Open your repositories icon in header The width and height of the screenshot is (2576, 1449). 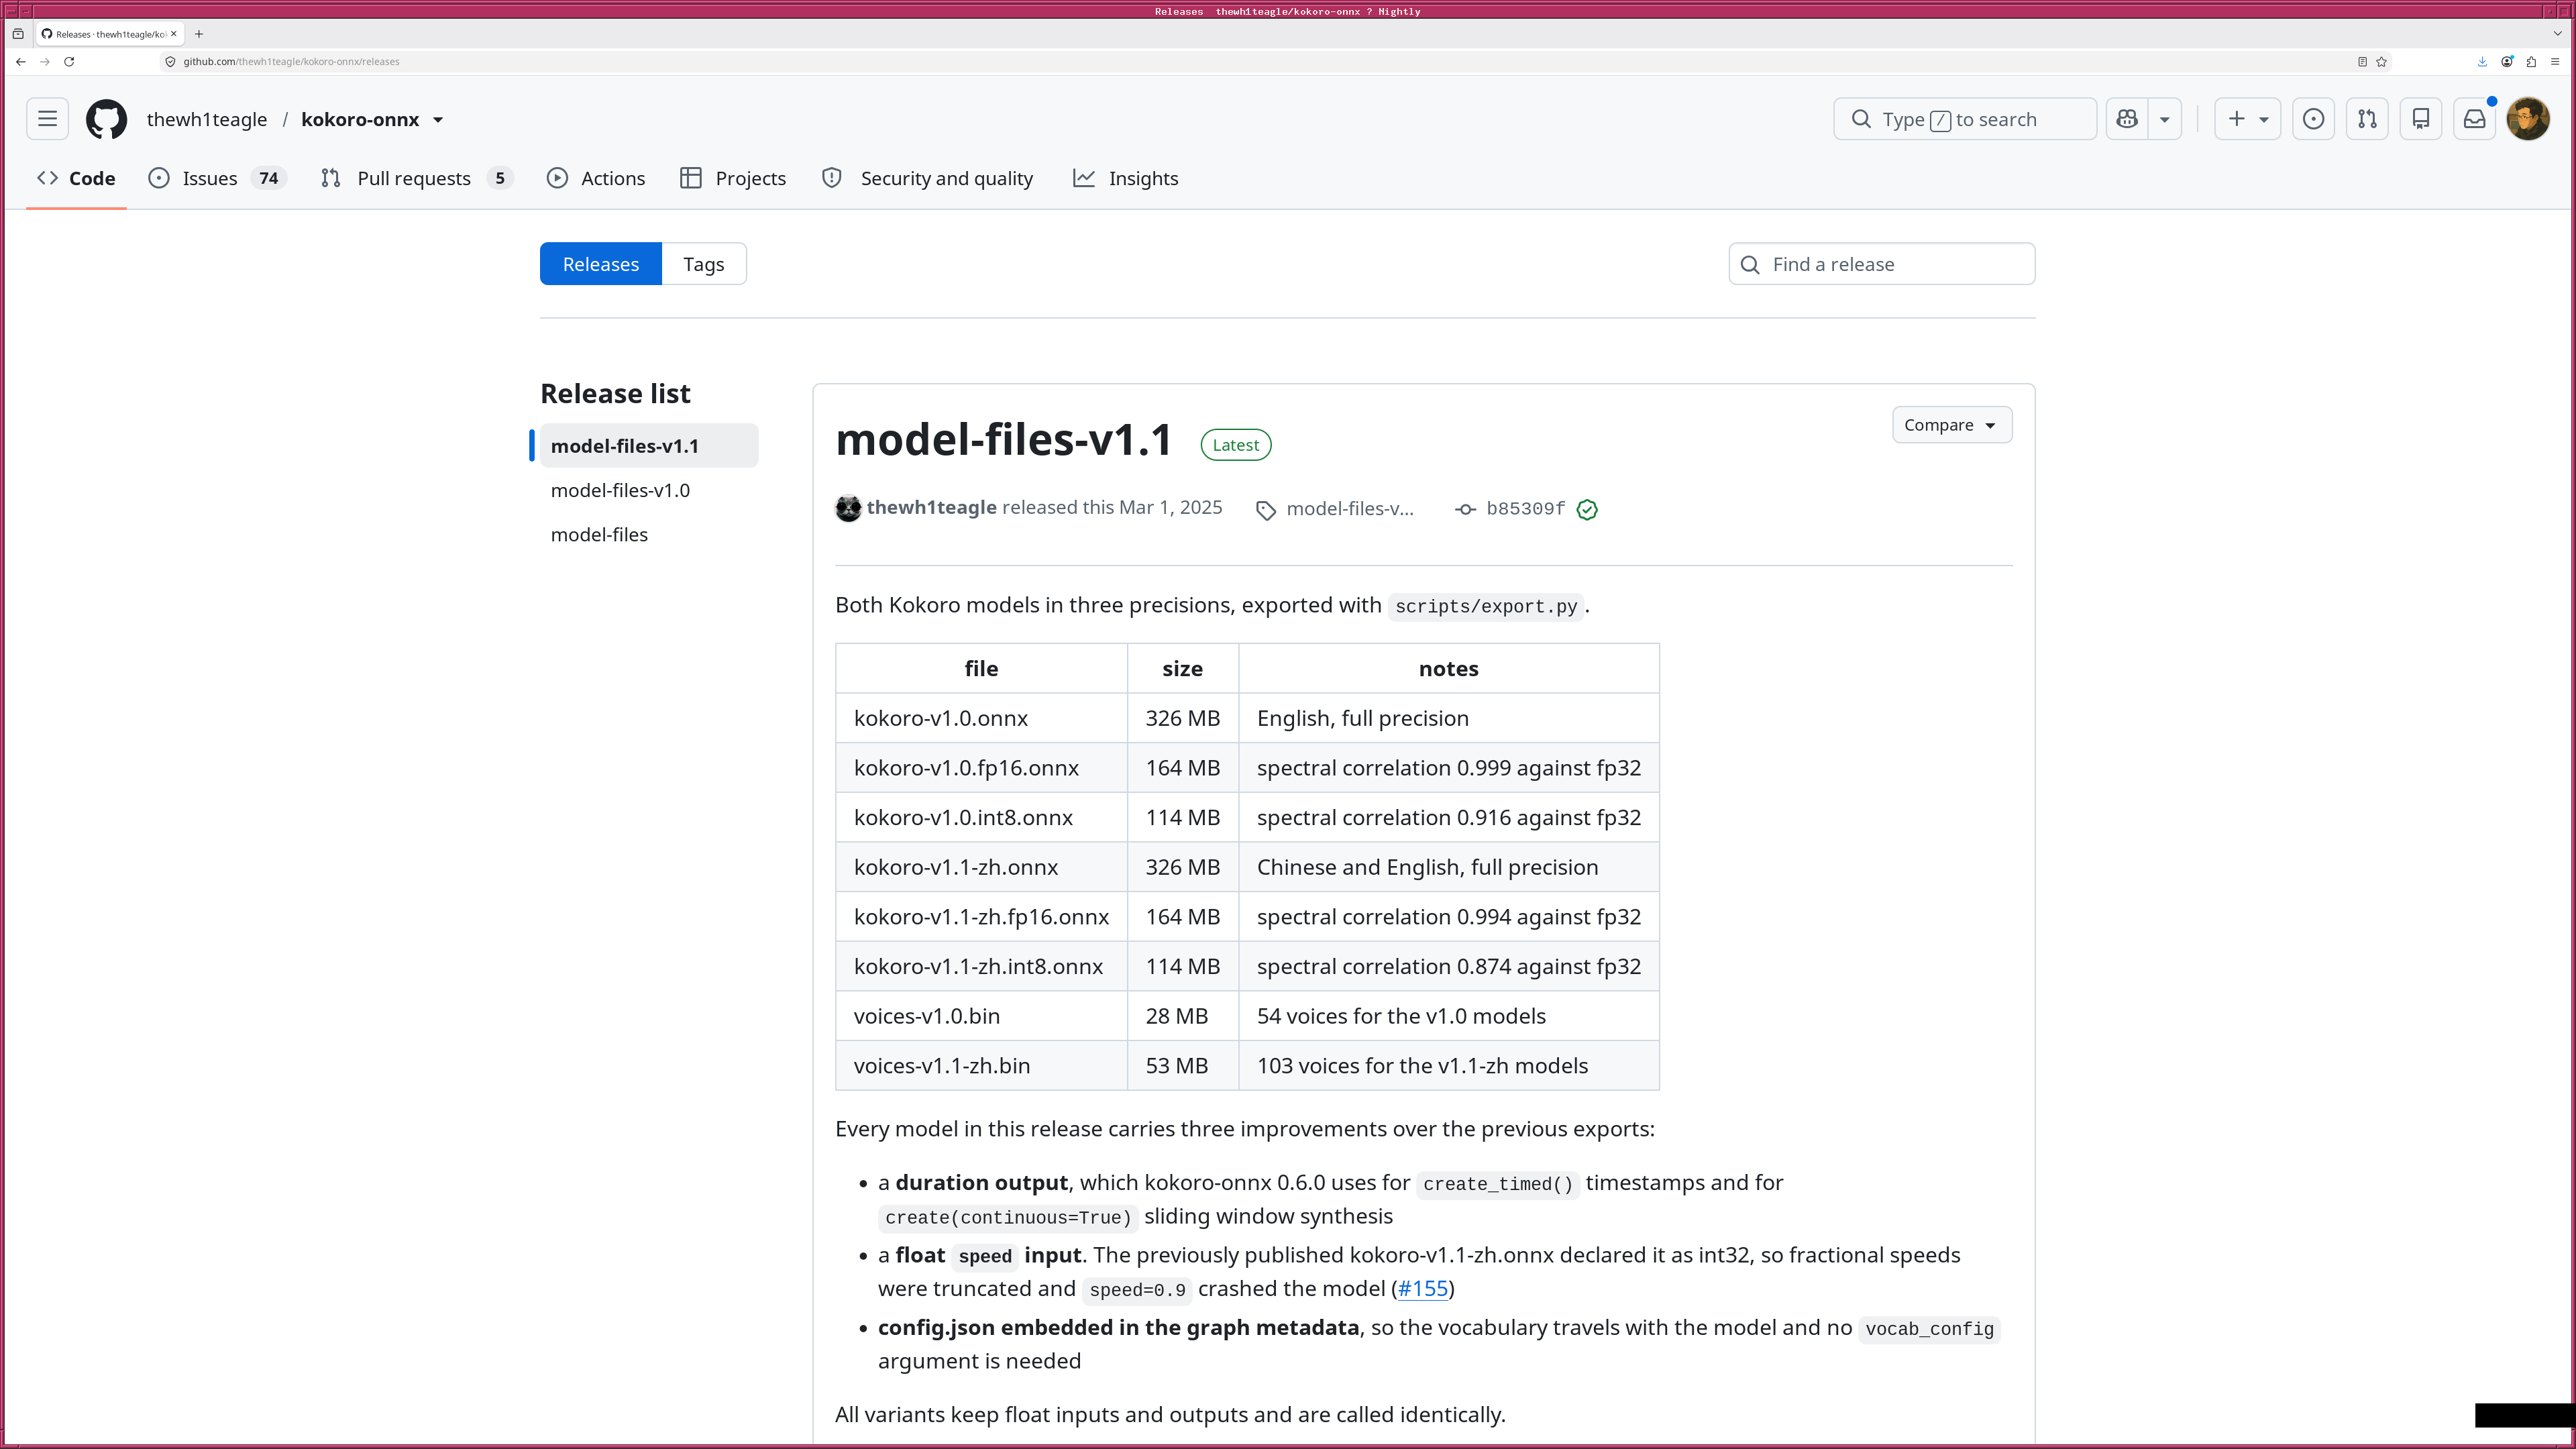point(2421,119)
